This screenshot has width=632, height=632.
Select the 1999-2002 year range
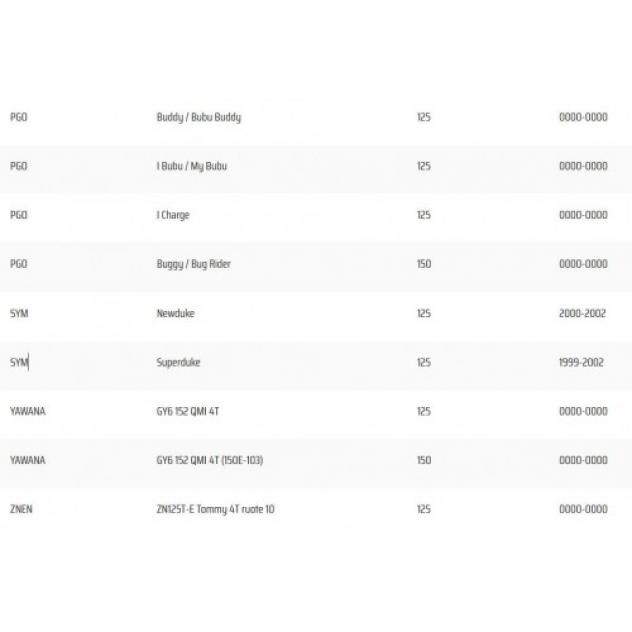pyautogui.click(x=581, y=362)
